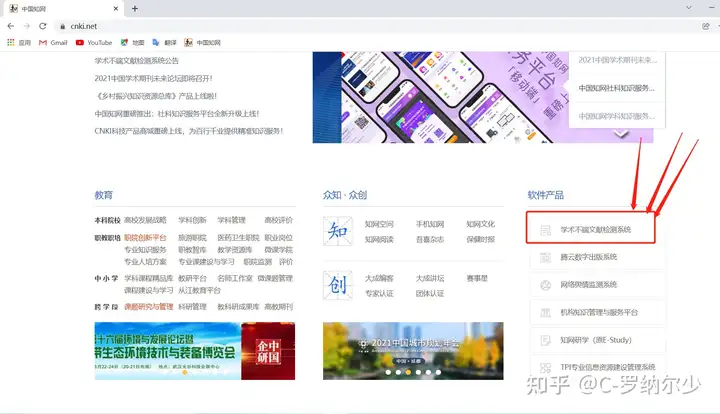Select the last carousel dot on city banner
This screenshot has width=720, height=414.
(439, 372)
